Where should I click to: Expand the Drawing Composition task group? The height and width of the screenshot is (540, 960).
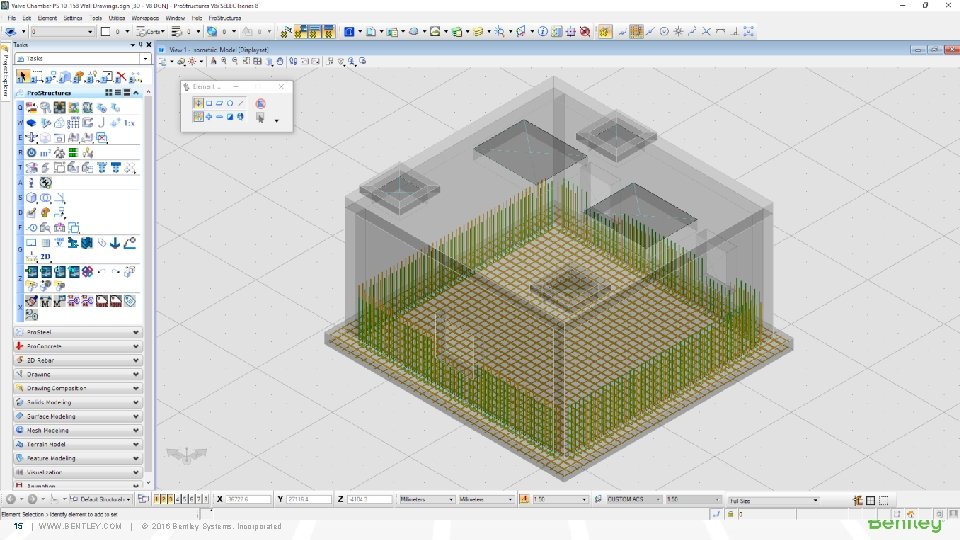[x=78, y=388]
